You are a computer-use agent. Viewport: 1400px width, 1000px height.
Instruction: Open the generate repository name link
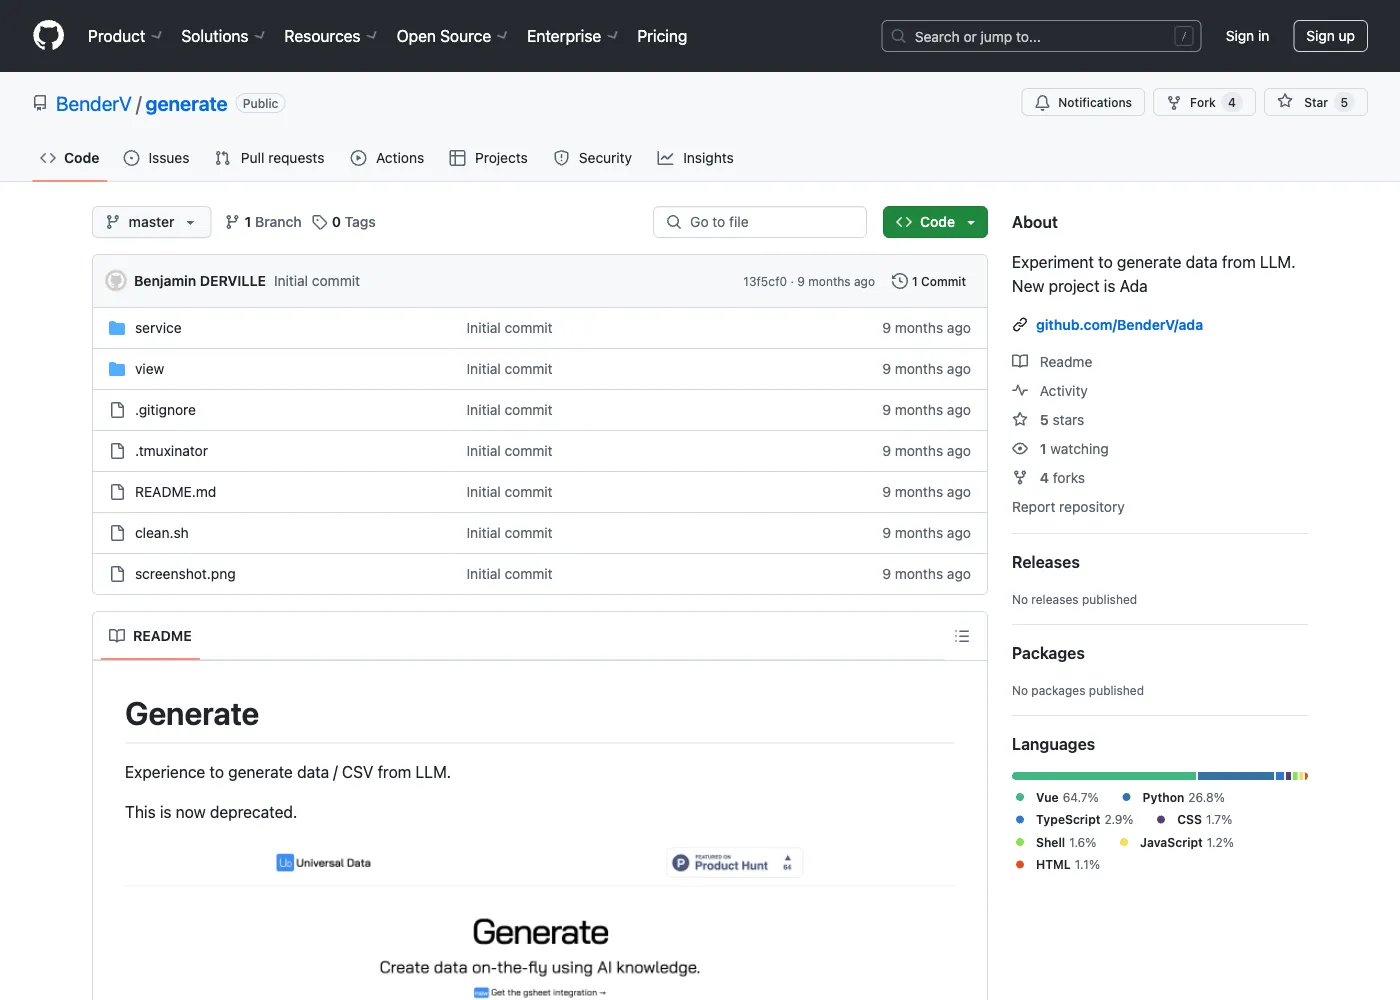[186, 104]
